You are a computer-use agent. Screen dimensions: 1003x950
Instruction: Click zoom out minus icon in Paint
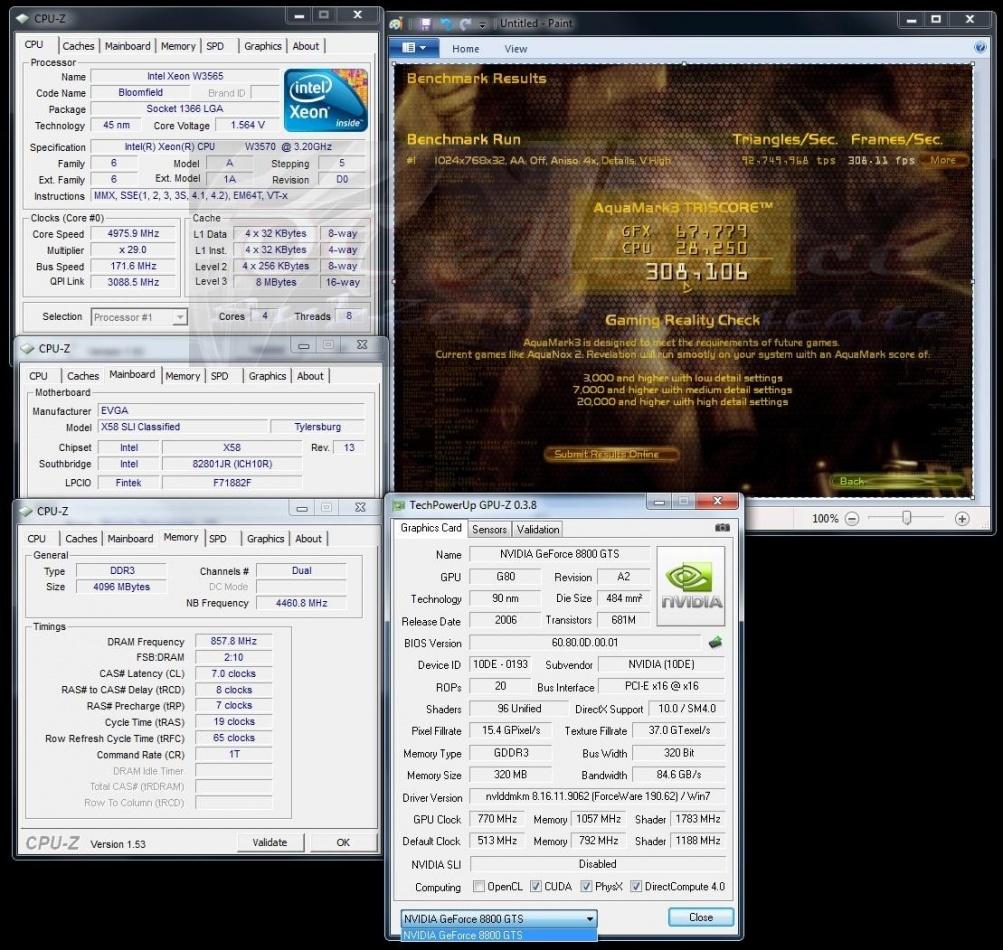(x=851, y=519)
